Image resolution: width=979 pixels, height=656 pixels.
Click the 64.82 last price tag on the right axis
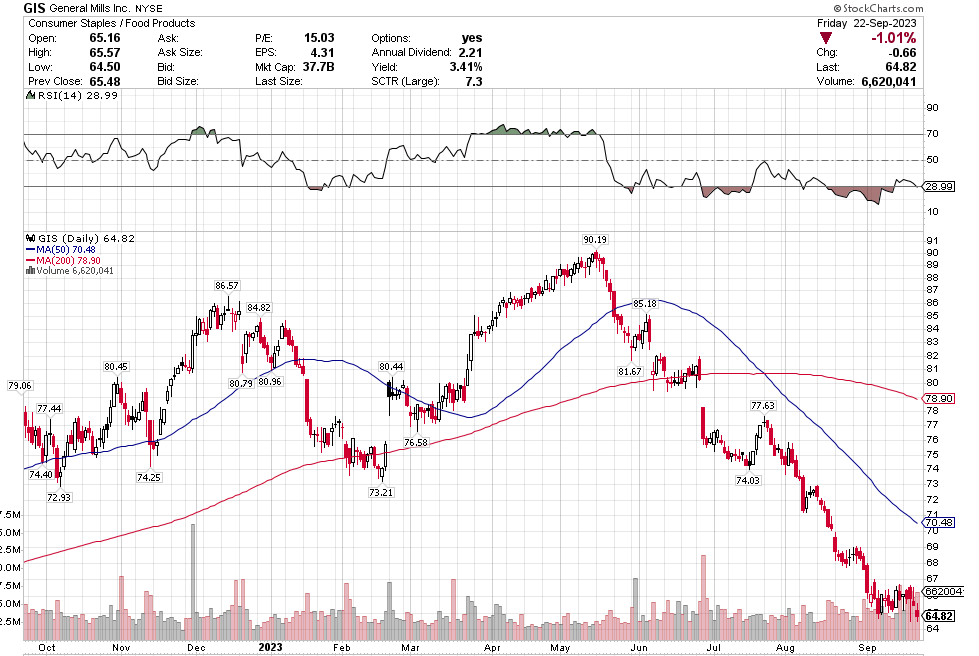pos(945,616)
